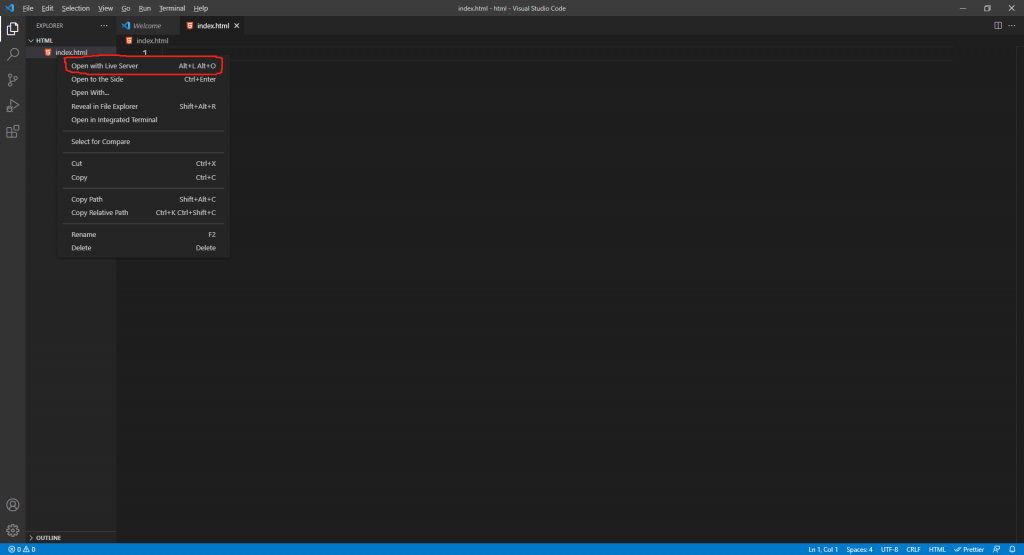
Task: Click the Explorer more actions ellipsis
Action: tap(104, 25)
